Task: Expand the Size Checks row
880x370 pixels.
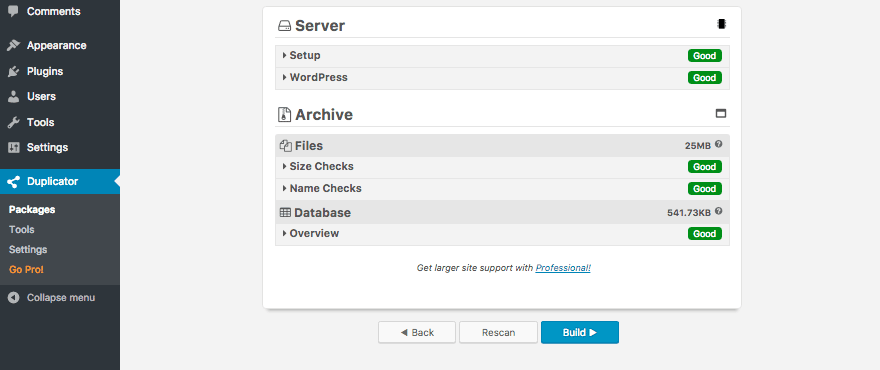Action: (x=502, y=167)
